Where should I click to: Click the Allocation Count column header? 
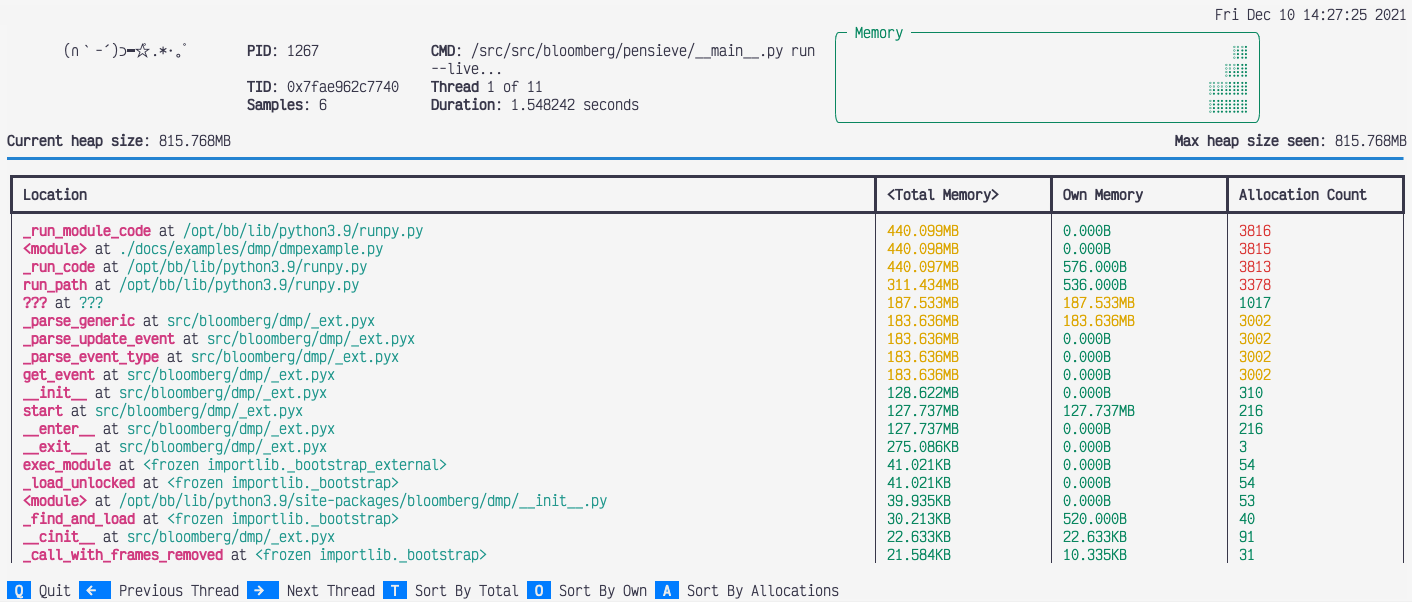click(x=1303, y=194)
